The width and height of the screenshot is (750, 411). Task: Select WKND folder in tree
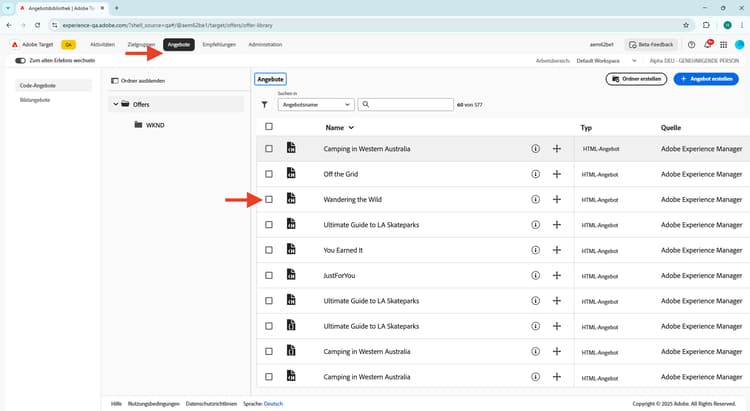point(155,125)
